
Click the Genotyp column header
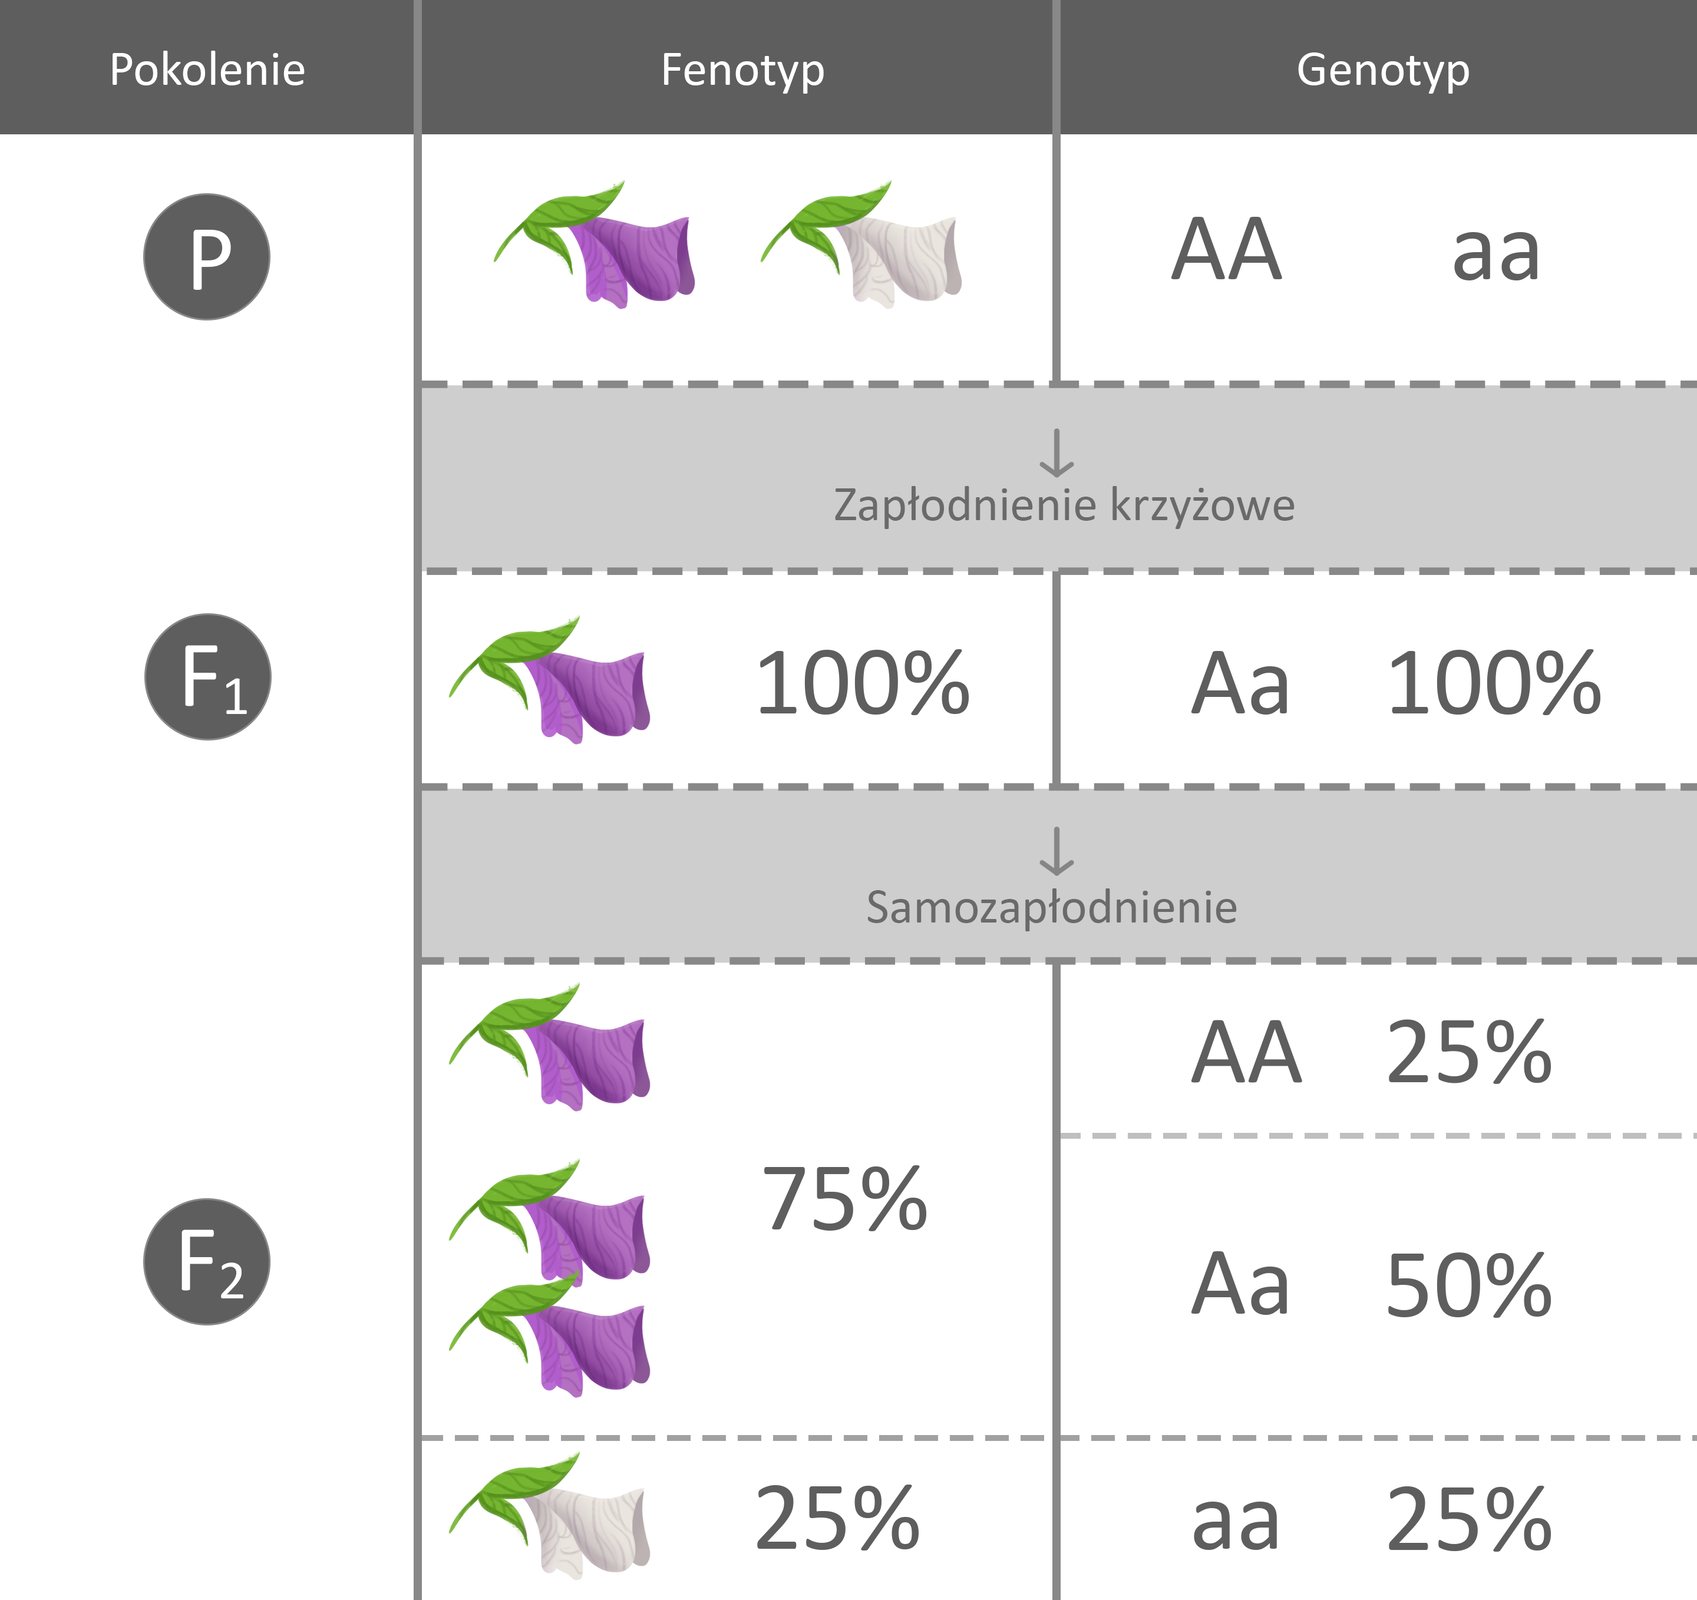point(1383,69)
